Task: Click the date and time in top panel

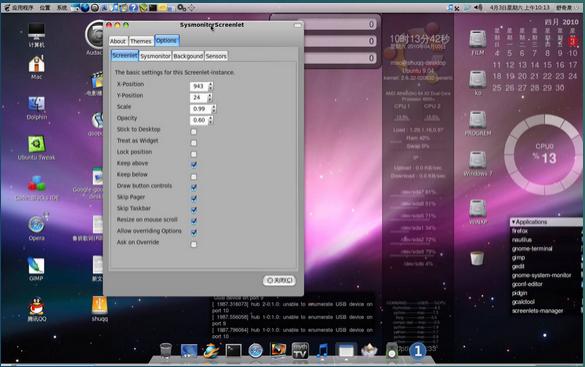Action: click(x=519, y=7)
